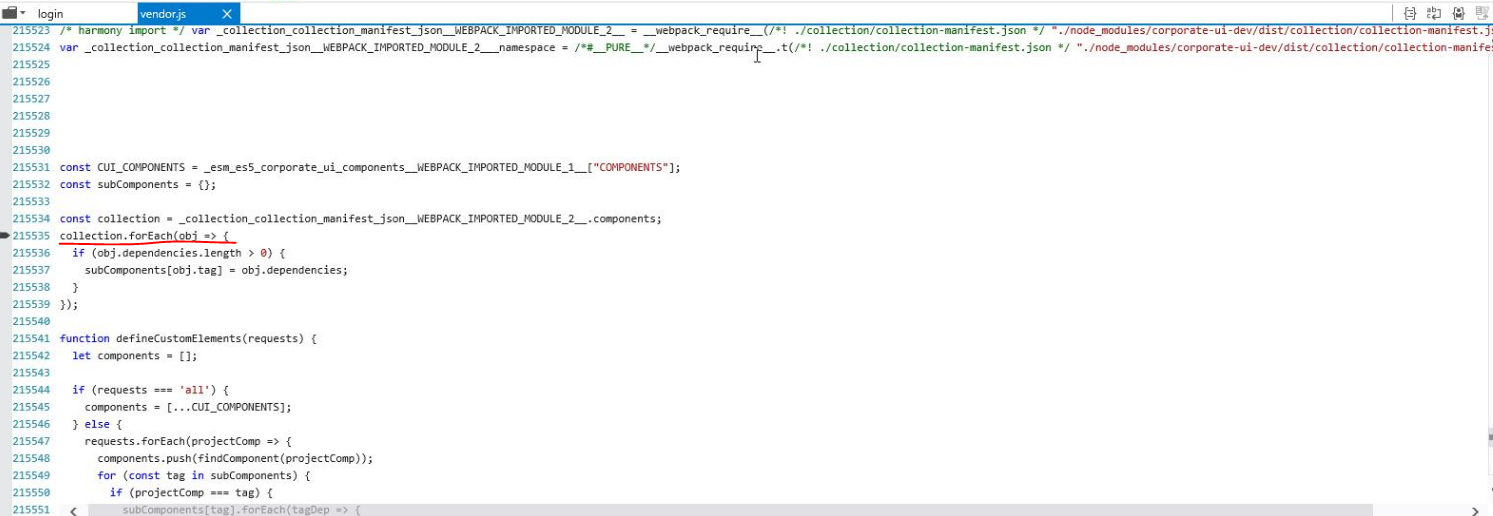The width and height of the screenshot is (1493, 516).
Task: Expand the dropdown arrow beside the folder icon
Action: click(22, 14)
